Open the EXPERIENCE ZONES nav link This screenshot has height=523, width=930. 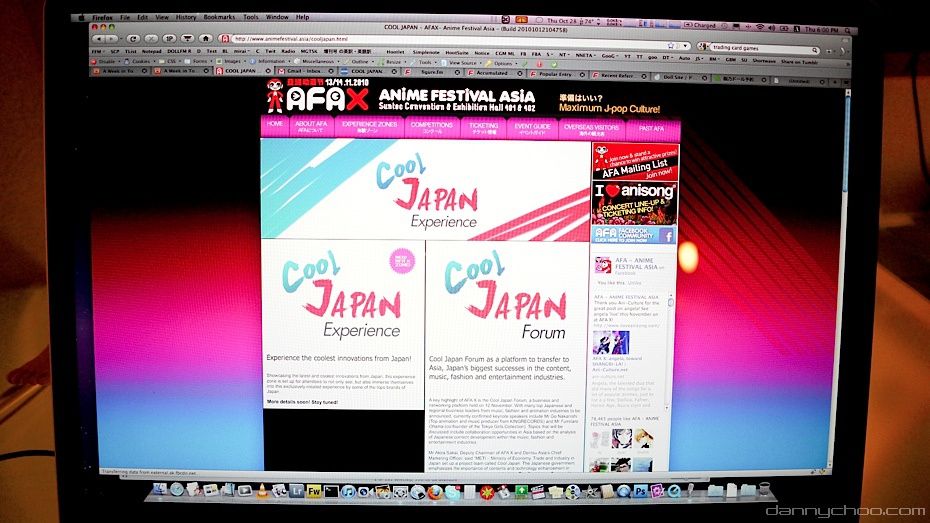click(x=369, y=127)
